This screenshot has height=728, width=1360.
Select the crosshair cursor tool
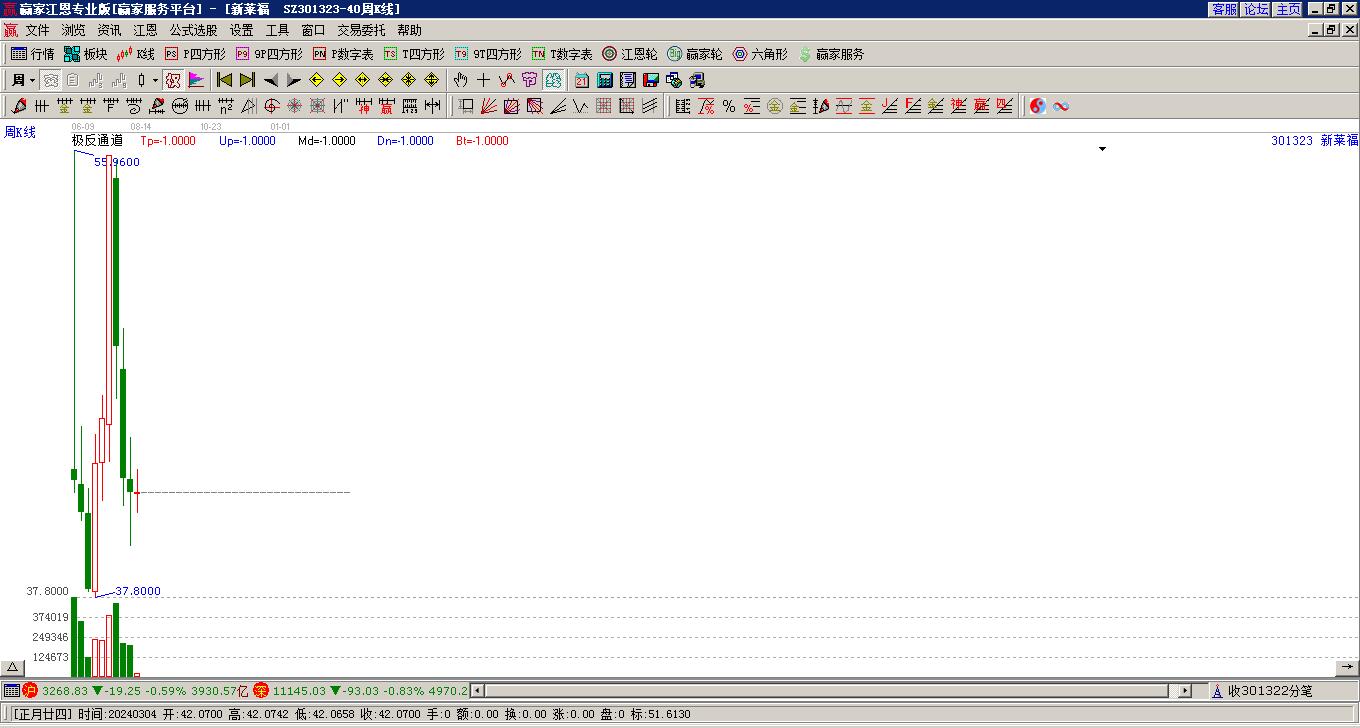pyautogui.click(x=483, y=80)
